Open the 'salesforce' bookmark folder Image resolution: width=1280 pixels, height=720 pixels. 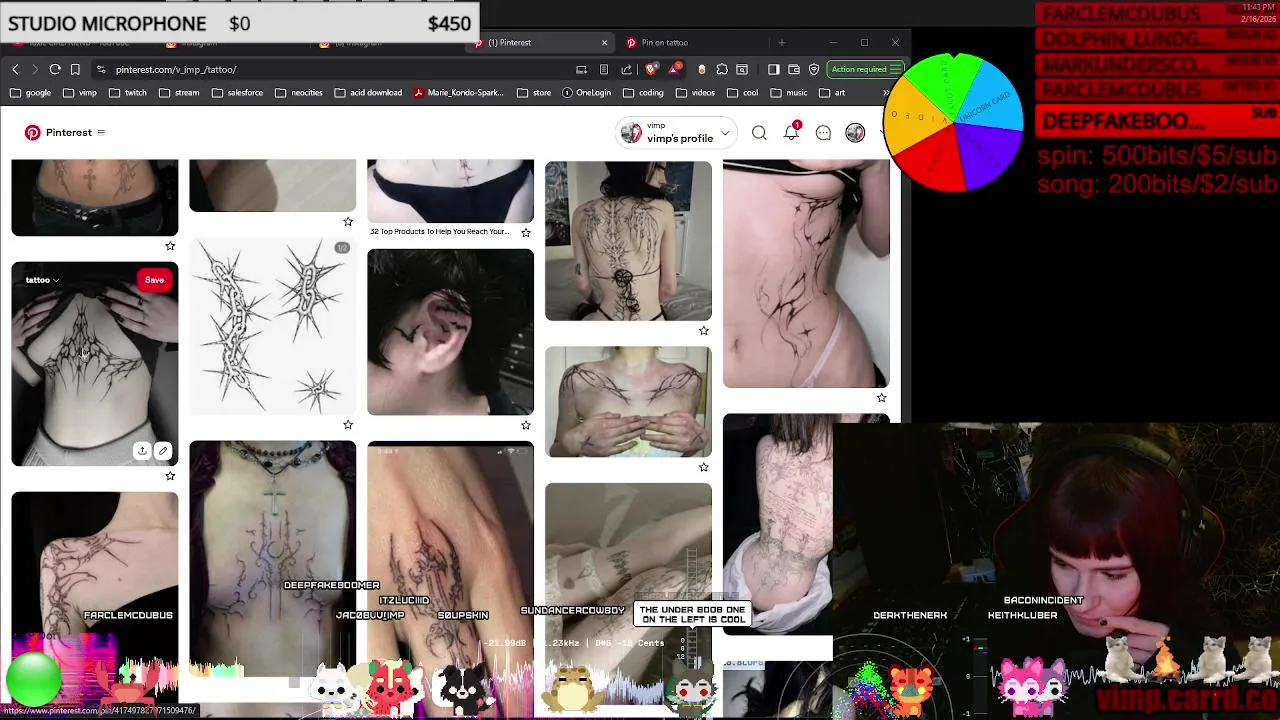coord(237,92)
